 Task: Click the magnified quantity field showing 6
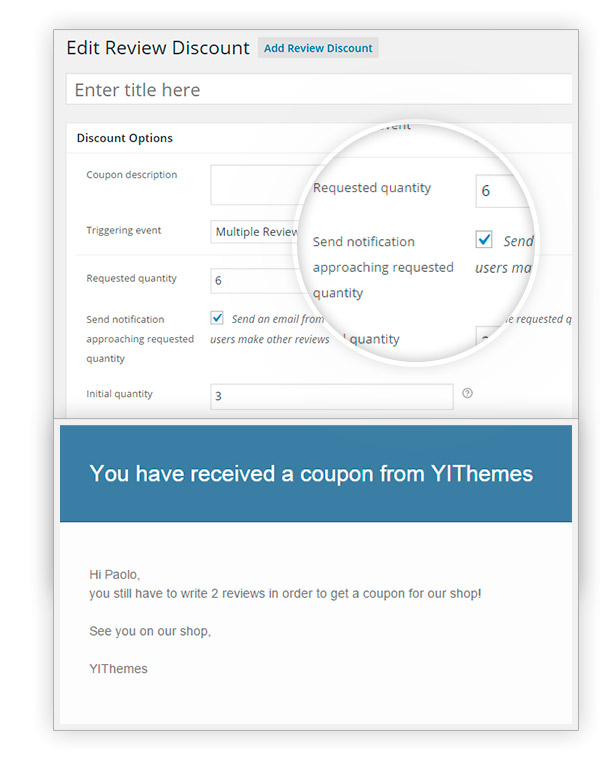502,191
